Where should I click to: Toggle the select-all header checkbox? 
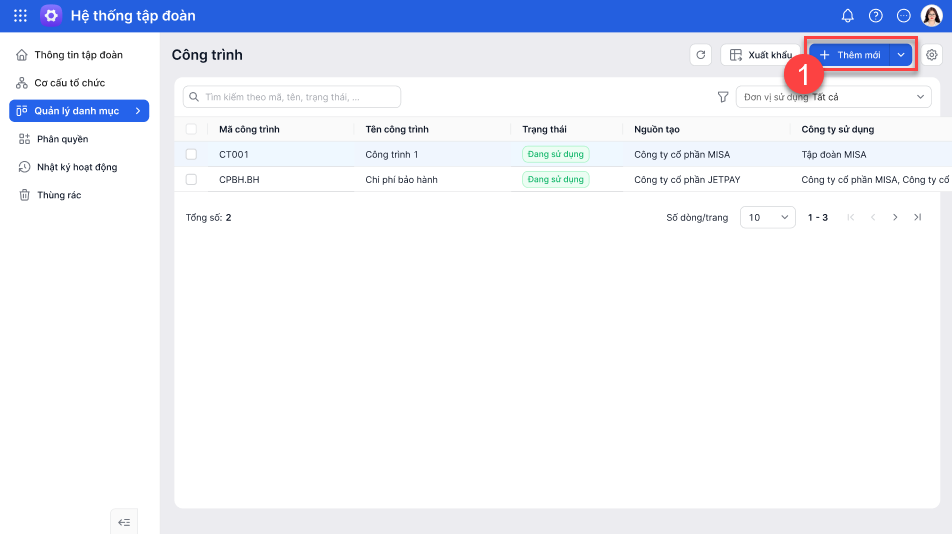pyautogui.click(x=191, y=129)
